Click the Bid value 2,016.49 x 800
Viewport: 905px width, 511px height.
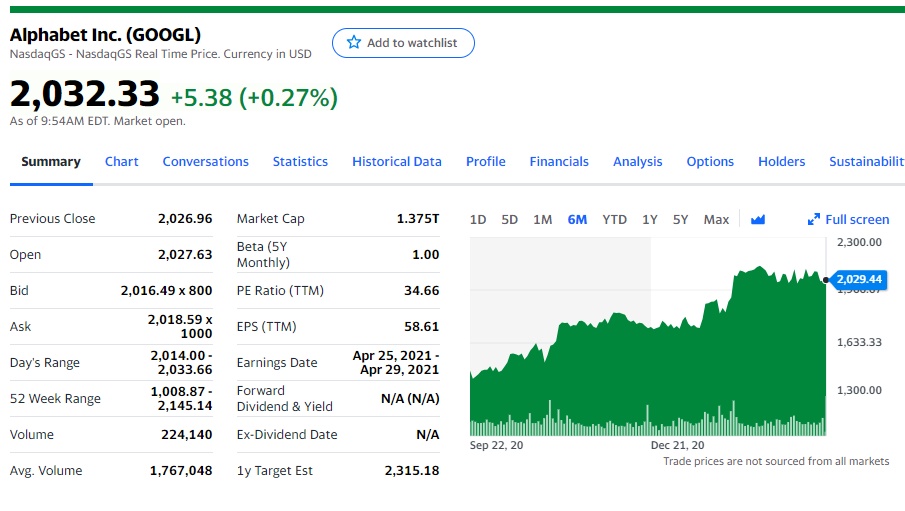coord(166,290)
